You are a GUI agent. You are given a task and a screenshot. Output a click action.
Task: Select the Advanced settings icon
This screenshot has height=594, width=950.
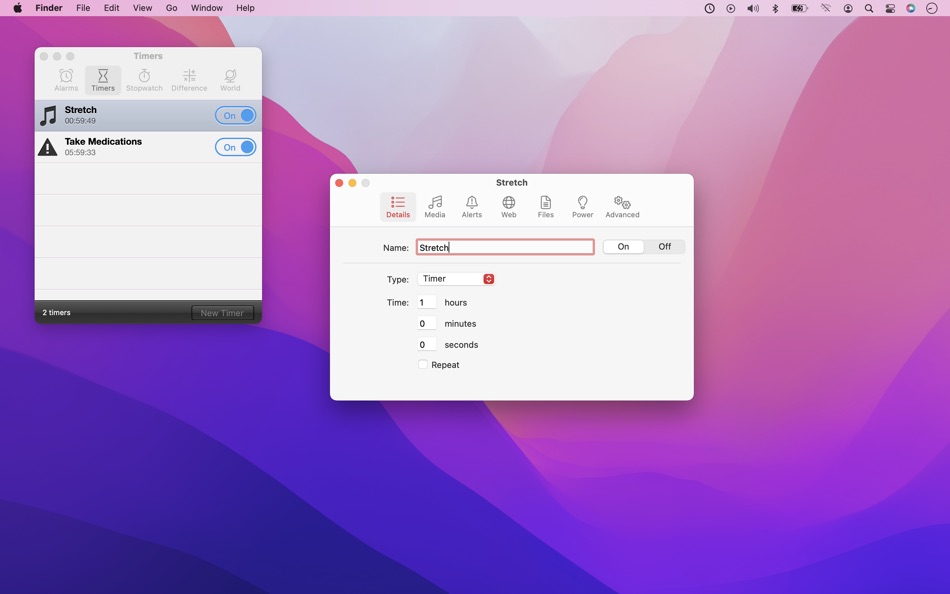621,206
